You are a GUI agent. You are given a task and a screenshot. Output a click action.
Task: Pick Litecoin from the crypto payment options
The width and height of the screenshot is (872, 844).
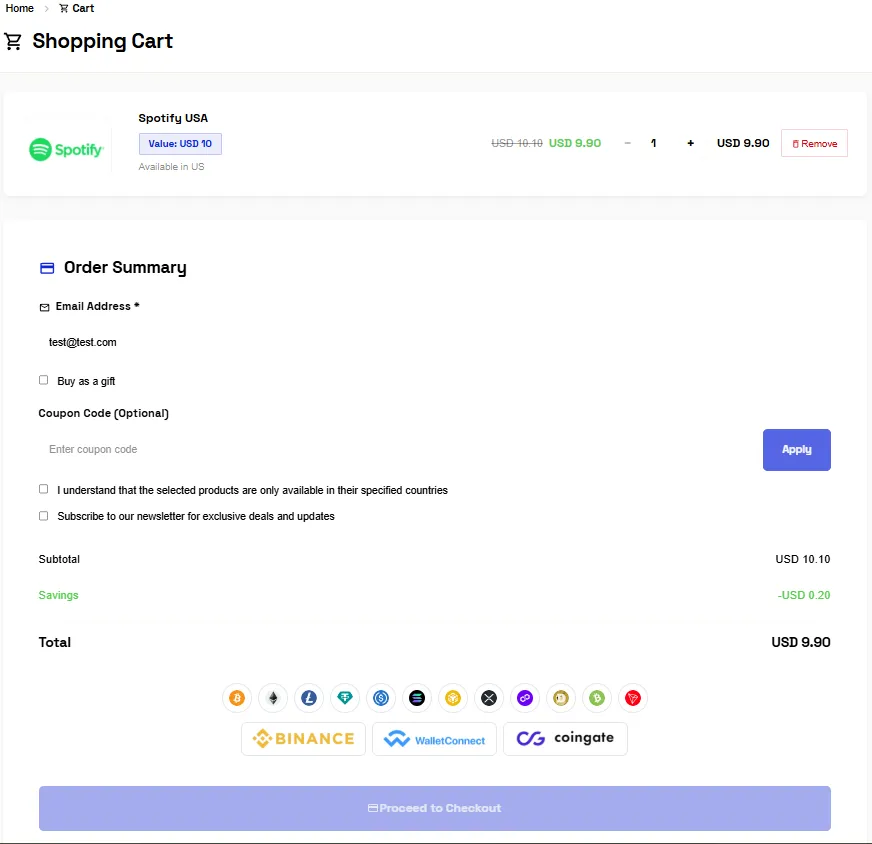point(309,698)
